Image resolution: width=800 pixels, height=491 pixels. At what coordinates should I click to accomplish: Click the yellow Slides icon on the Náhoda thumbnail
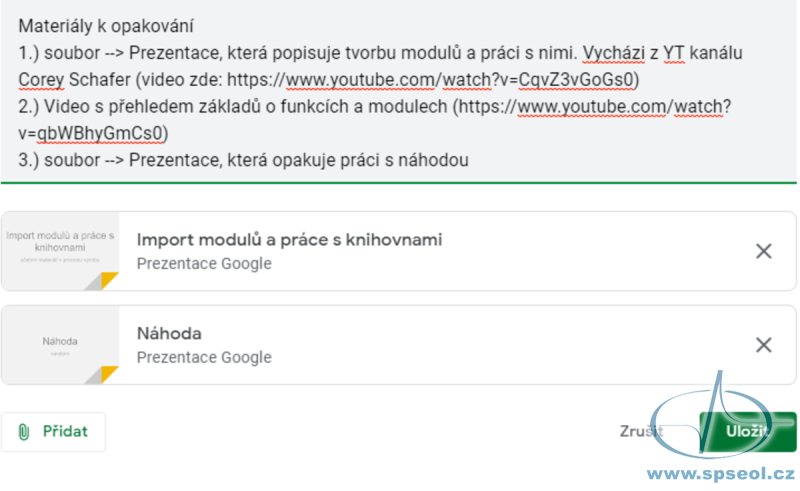pos(109,374)
